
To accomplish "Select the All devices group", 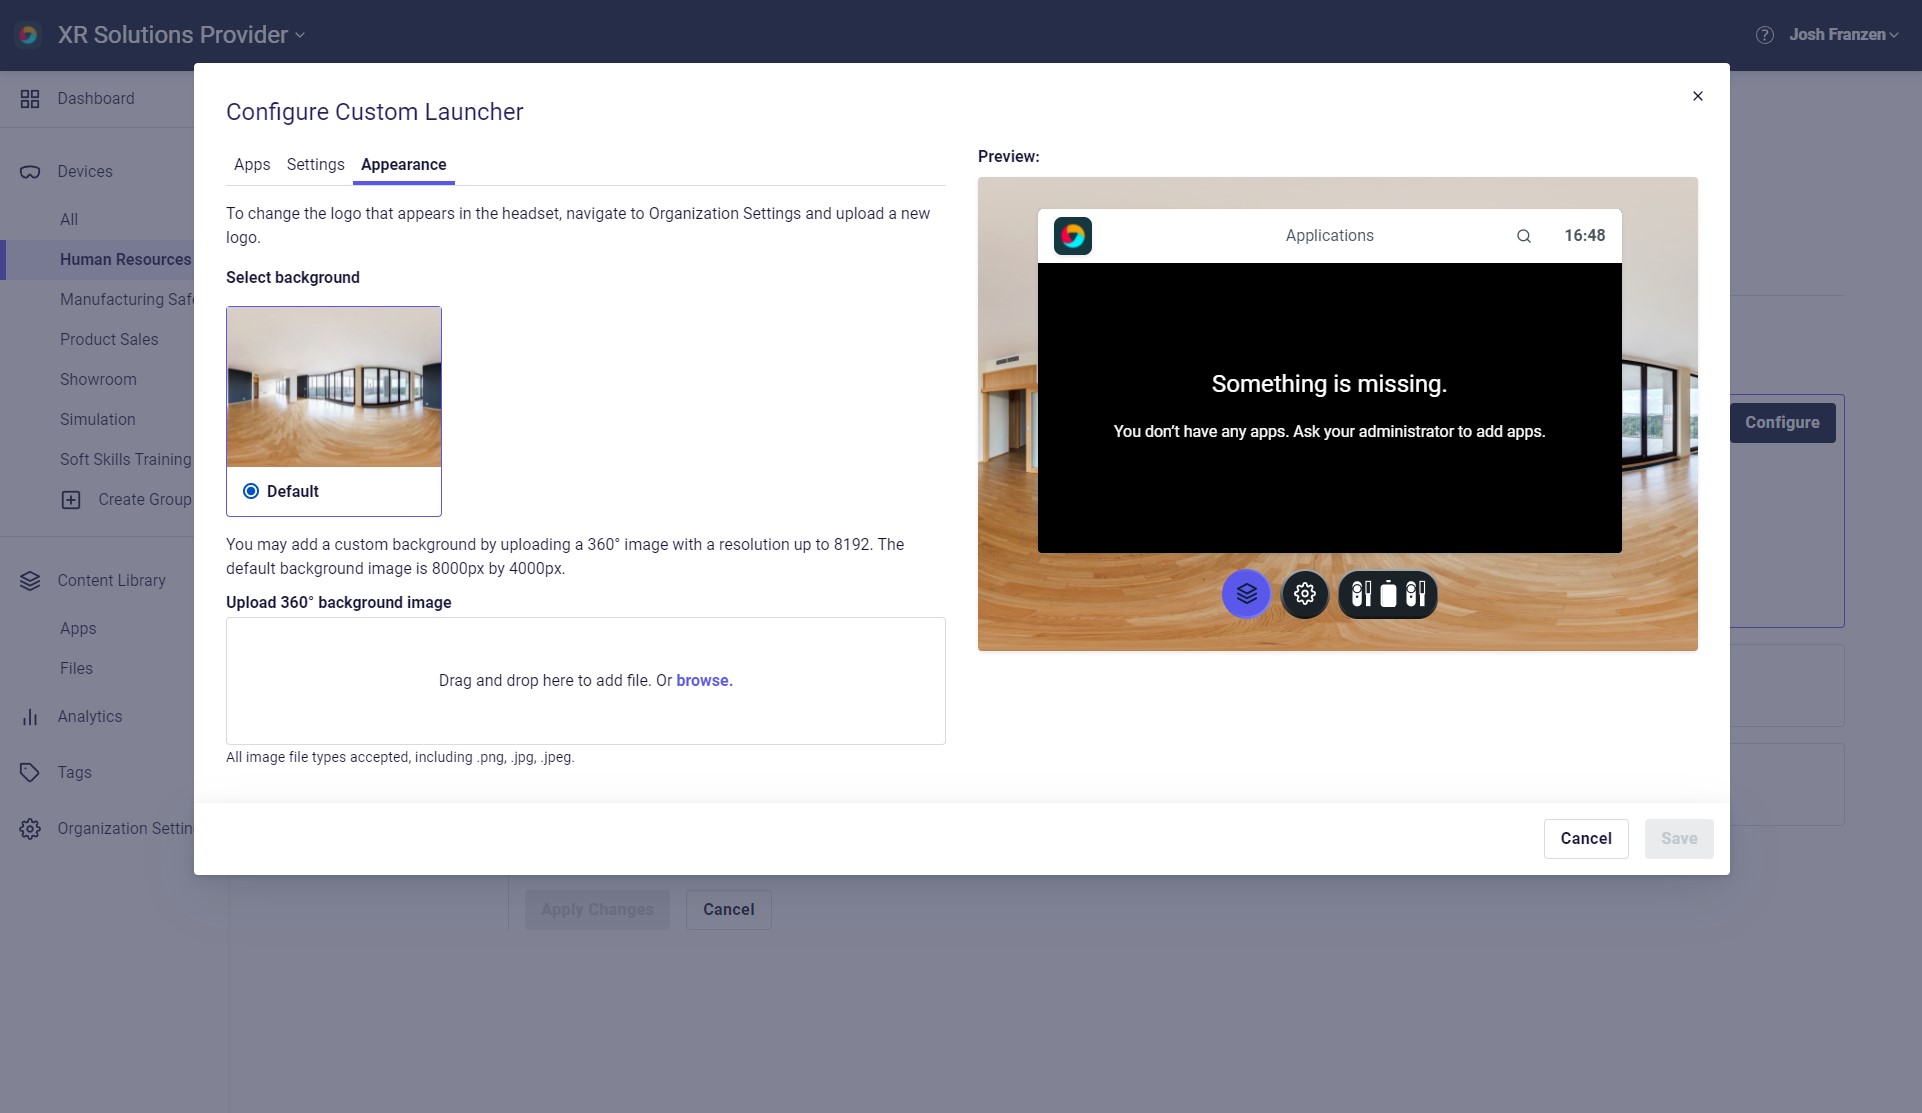I will pos(69,220).
